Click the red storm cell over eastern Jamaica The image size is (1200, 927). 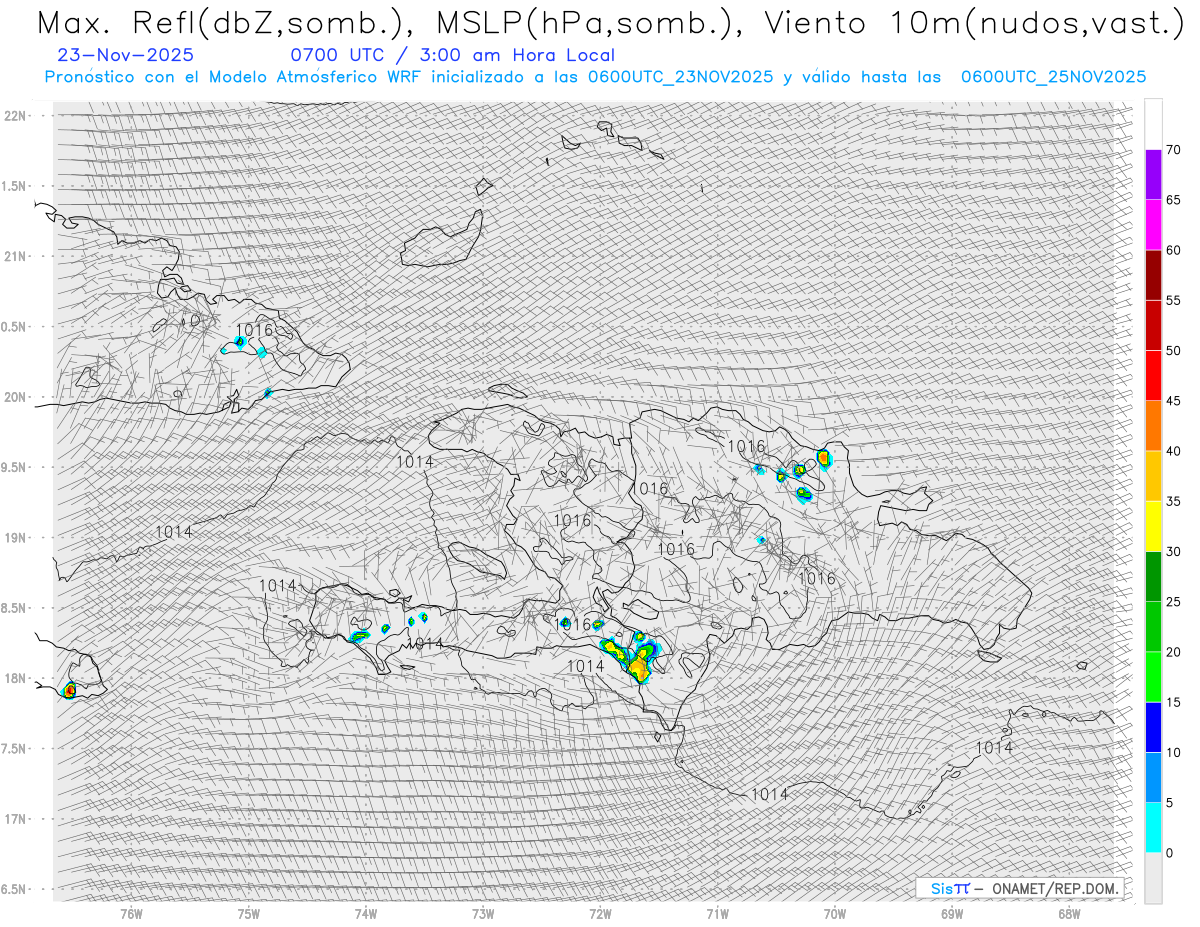coord(69,690)
